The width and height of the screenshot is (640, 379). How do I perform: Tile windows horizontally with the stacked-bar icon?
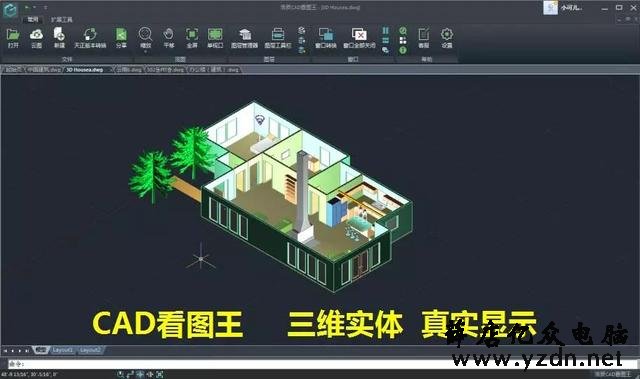[x=385, y=40]
